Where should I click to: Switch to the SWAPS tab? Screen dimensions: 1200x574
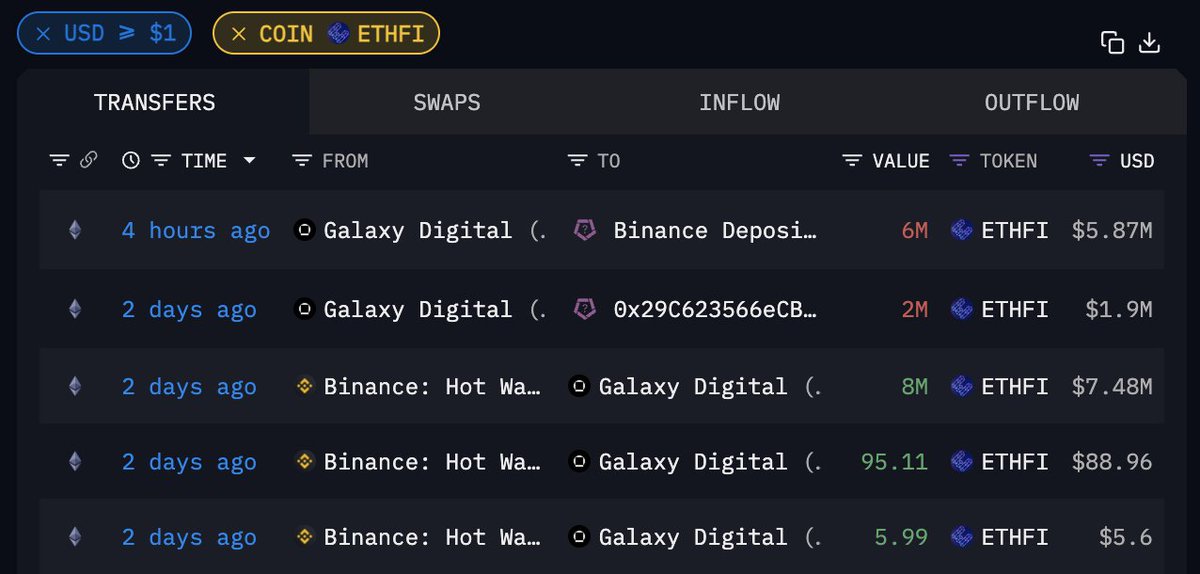click(x=447, y=102)
